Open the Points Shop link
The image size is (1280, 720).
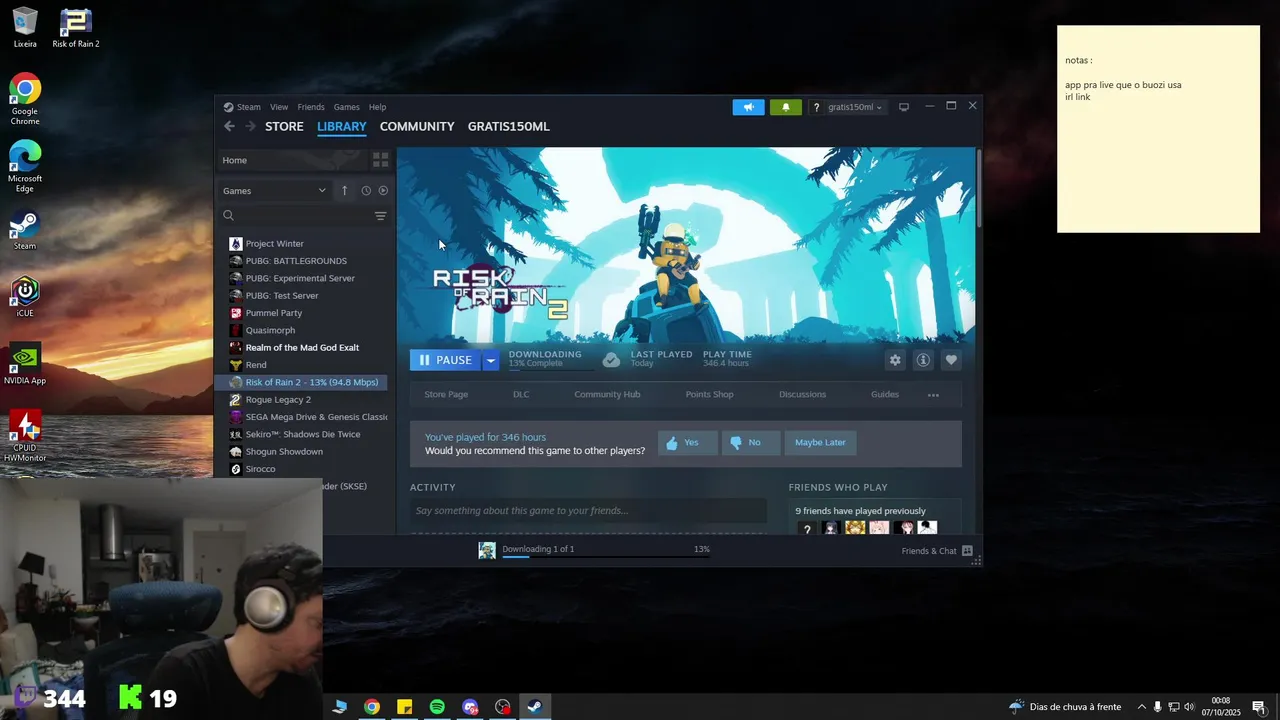pos(709,395)
